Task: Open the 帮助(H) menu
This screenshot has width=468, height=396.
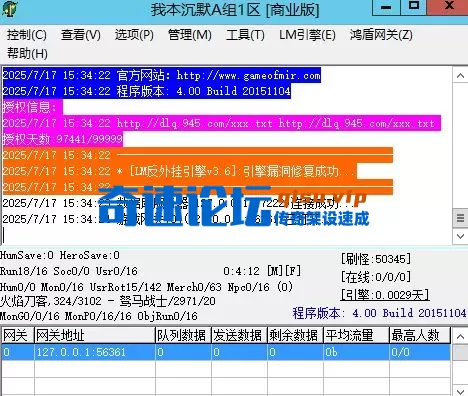Action: [x=27, y=53]
